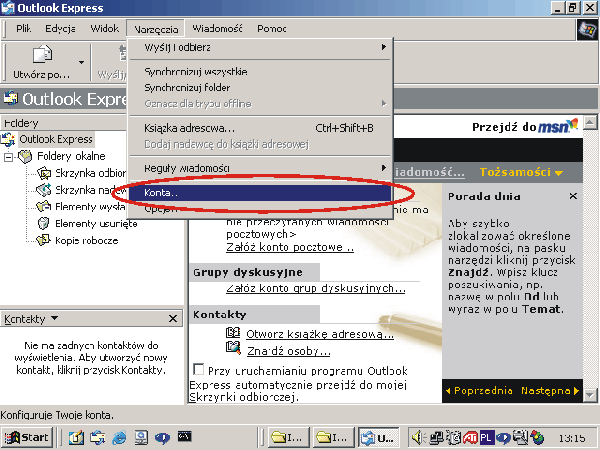Close the Porada dnia tip panel

click(x=572, y=197)
